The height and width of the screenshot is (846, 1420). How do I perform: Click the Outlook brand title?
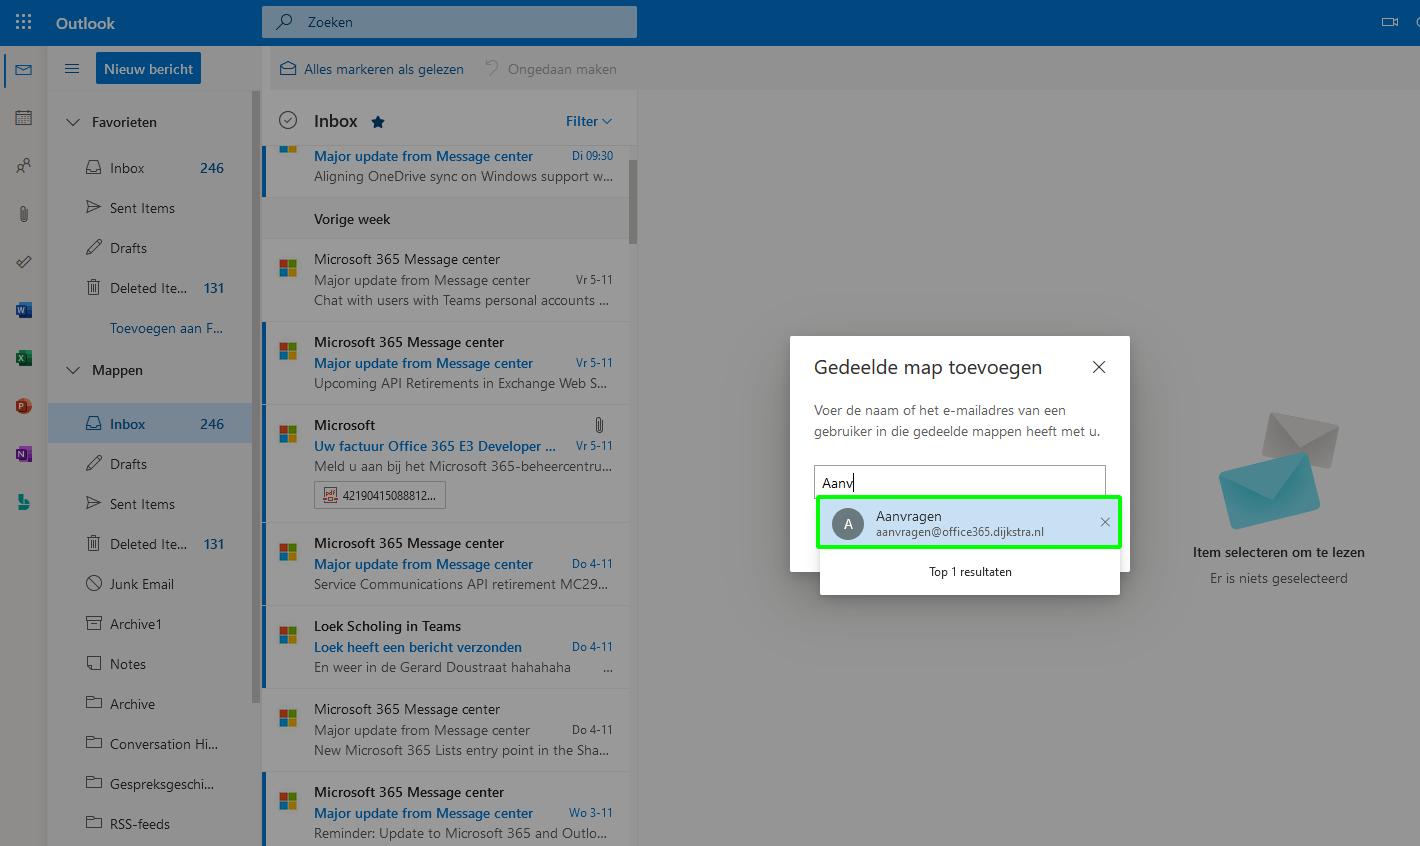click(85, 23)
